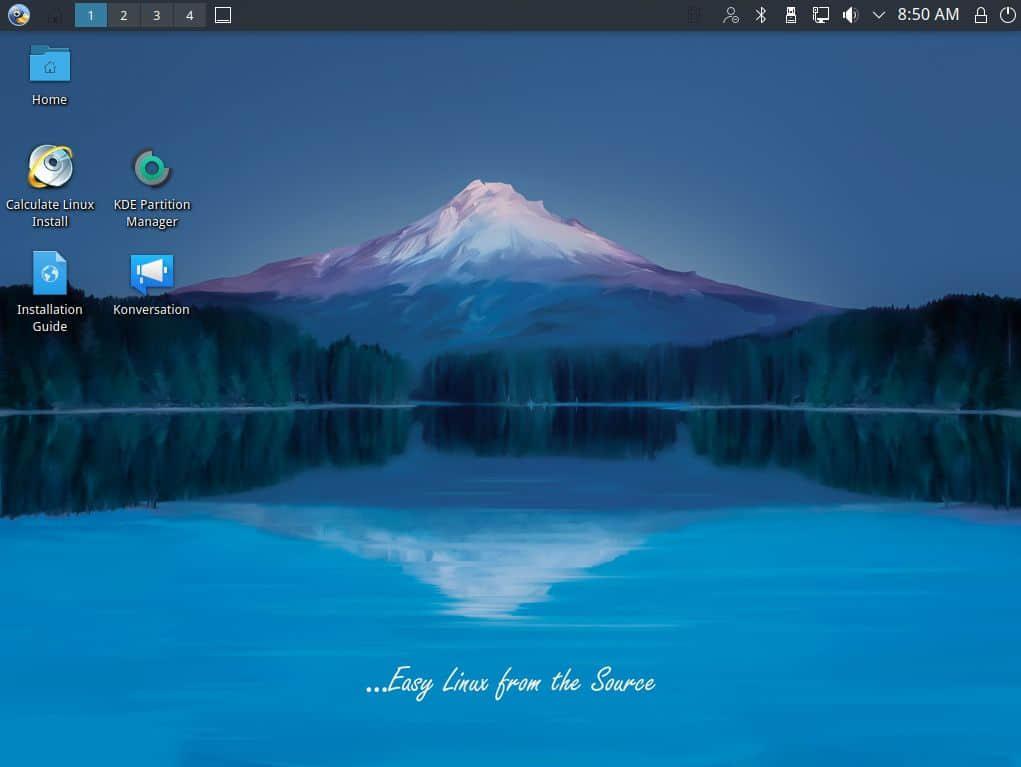1021x767 pixels.
Task: Switch to virtual desktop 1
Action: coord(91,15)
